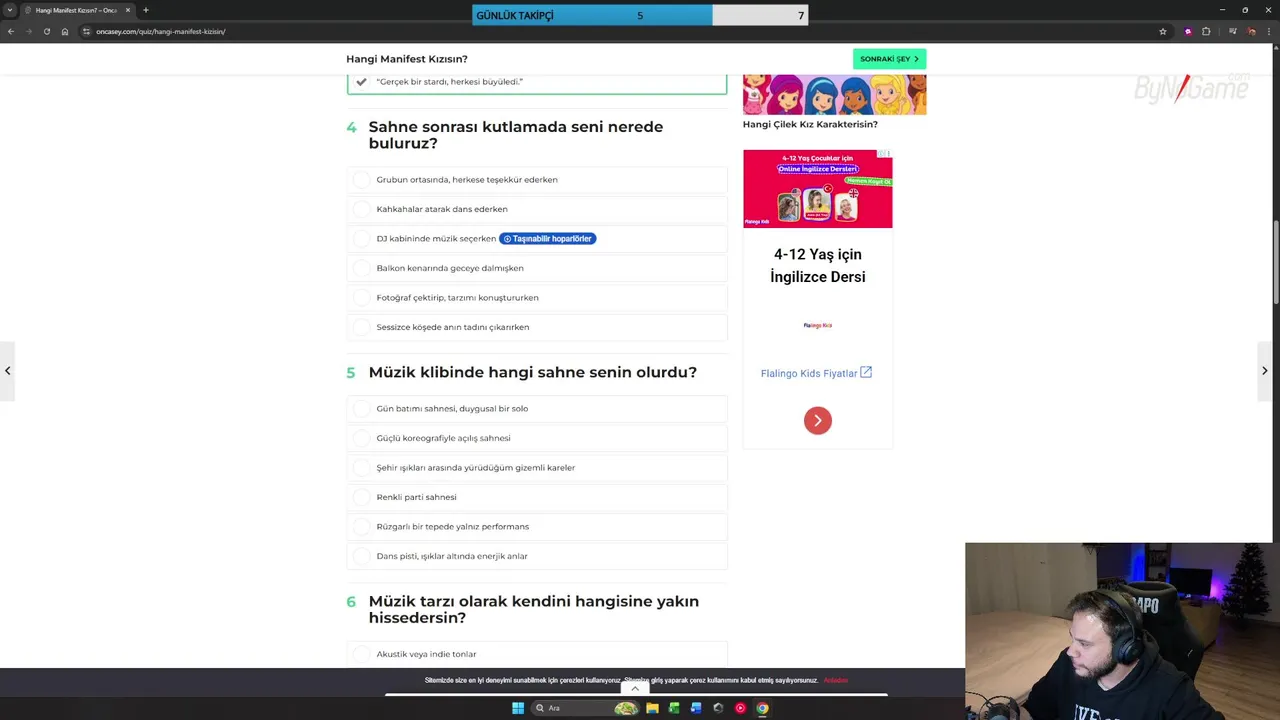Select 'Güçlü koreografiyle açılış sahnesi'

pyautogui.click(x=537, y=438)
